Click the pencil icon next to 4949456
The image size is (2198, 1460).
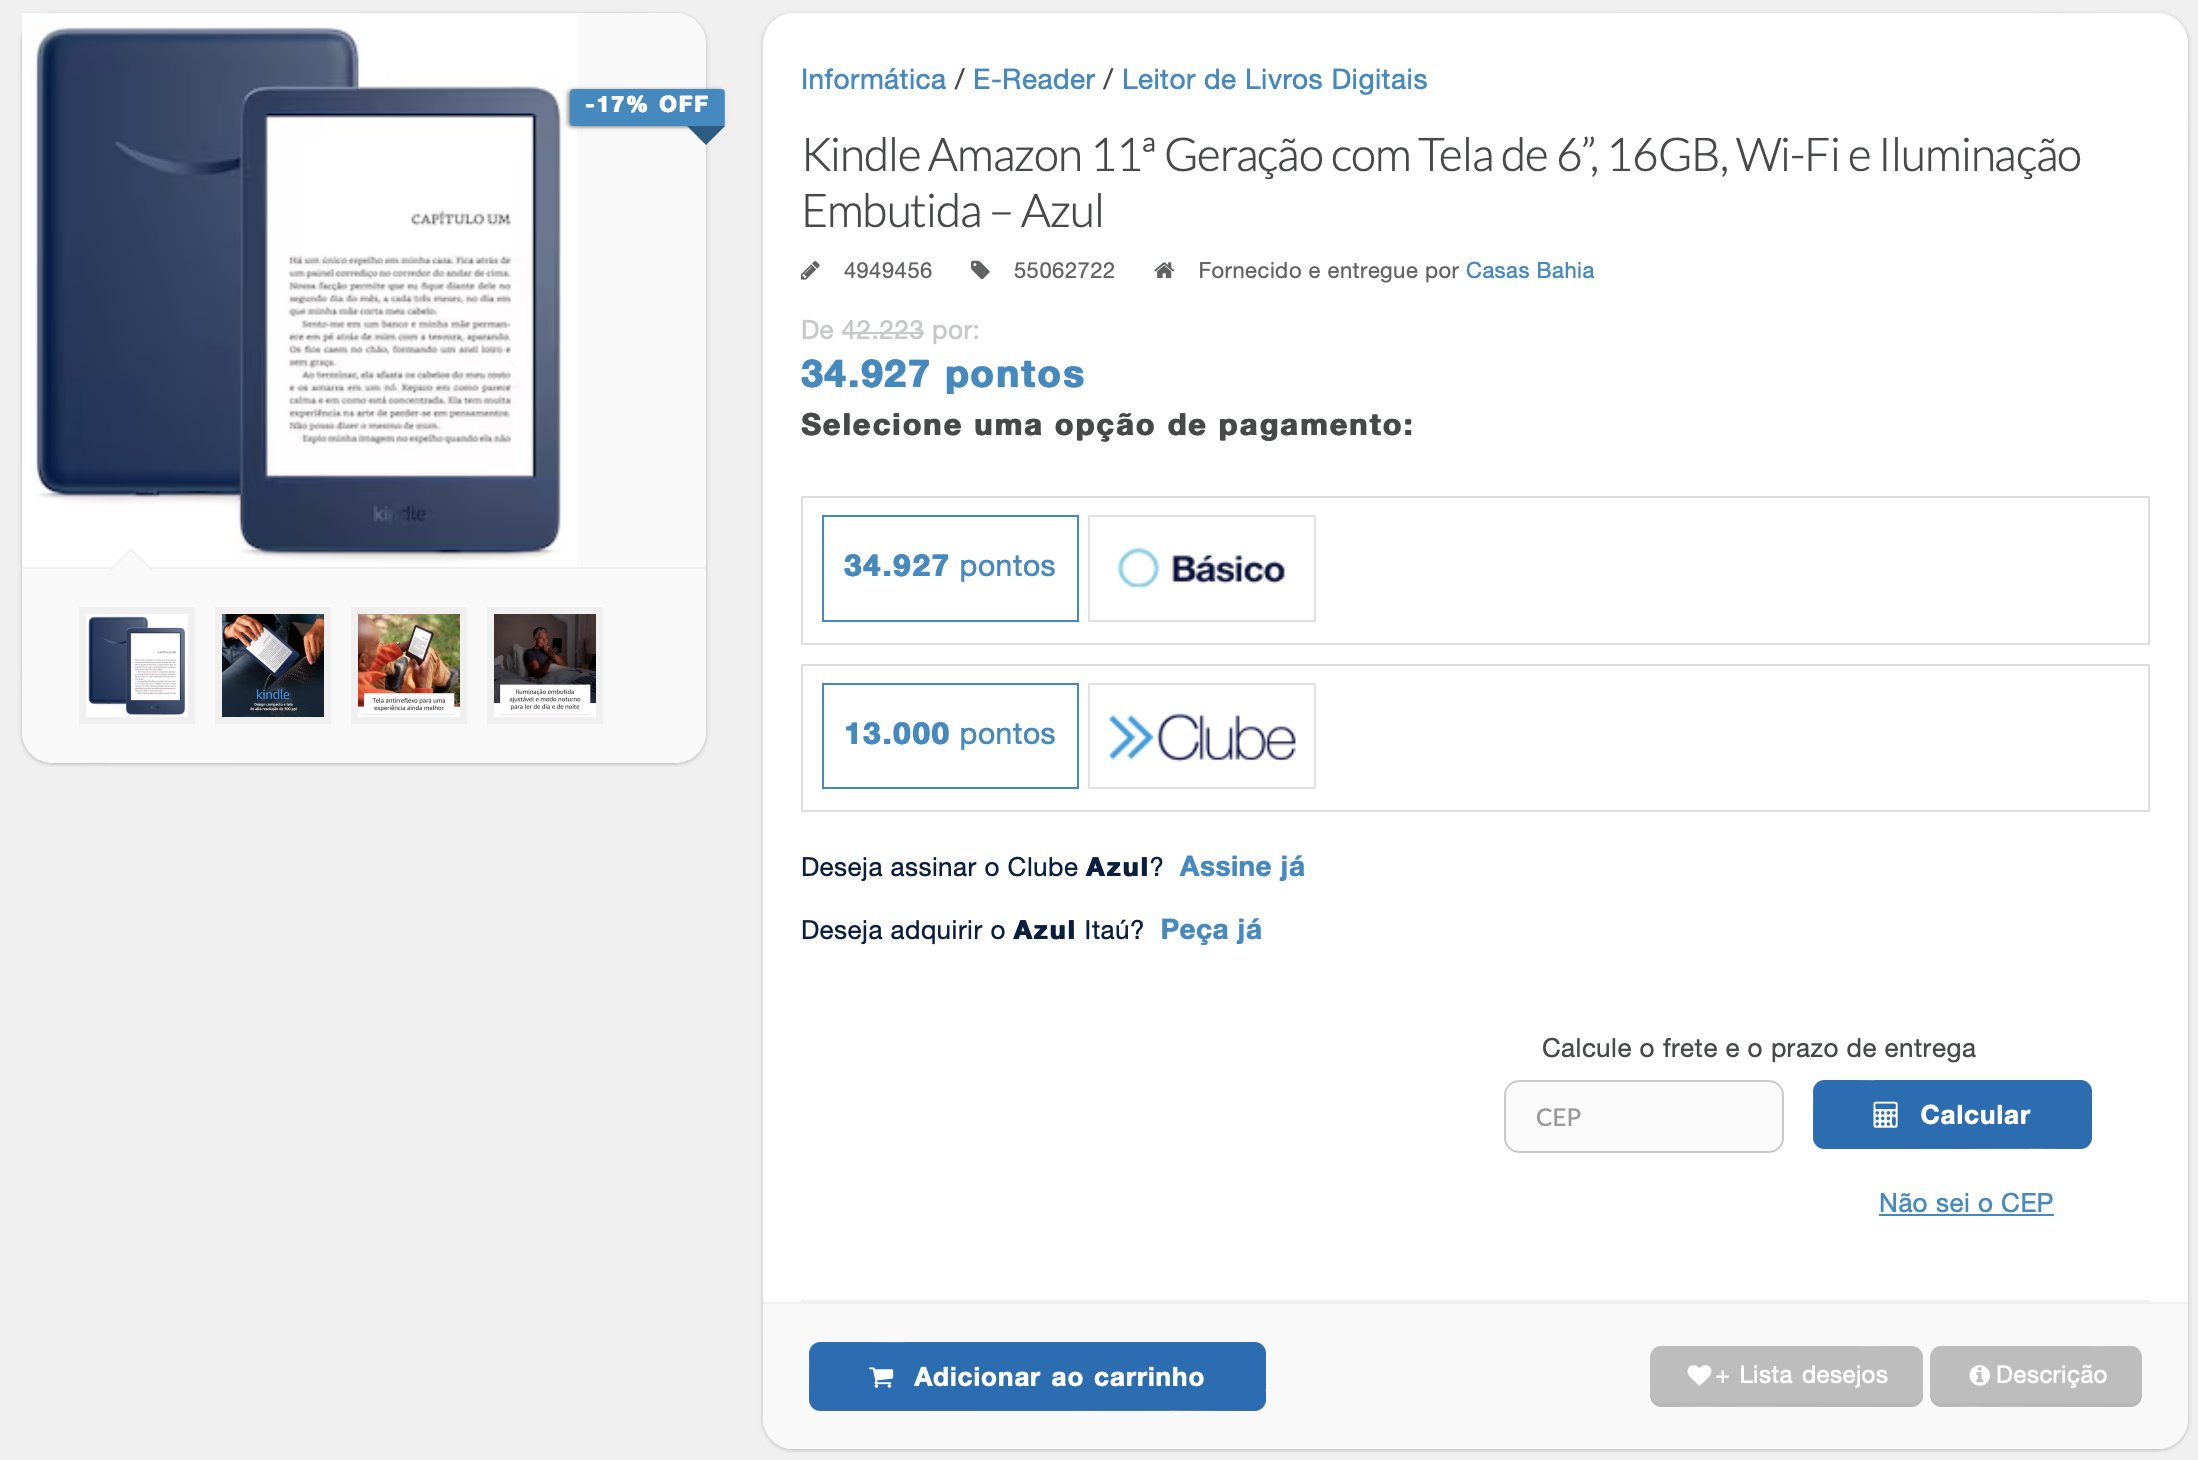tap(810, 271)
